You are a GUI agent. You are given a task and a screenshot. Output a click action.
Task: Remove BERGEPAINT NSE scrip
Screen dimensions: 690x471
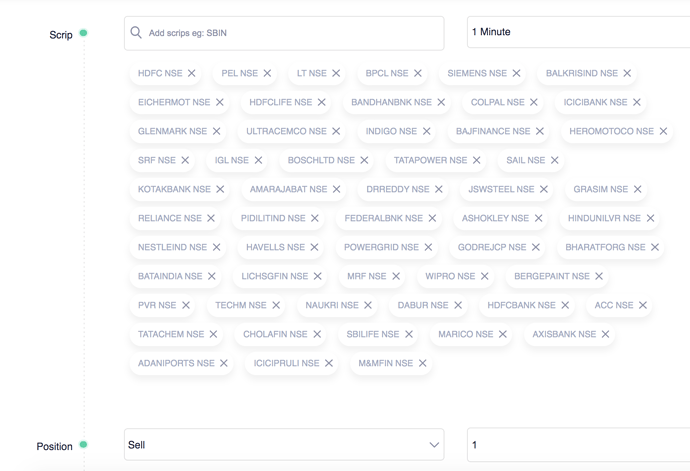click(599, 276)
